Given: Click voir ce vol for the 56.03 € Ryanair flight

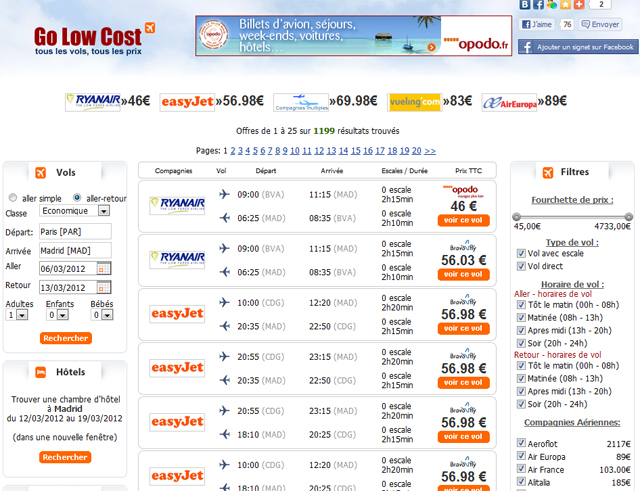Looking at the screenshot, I should click(x=463, y=274).
